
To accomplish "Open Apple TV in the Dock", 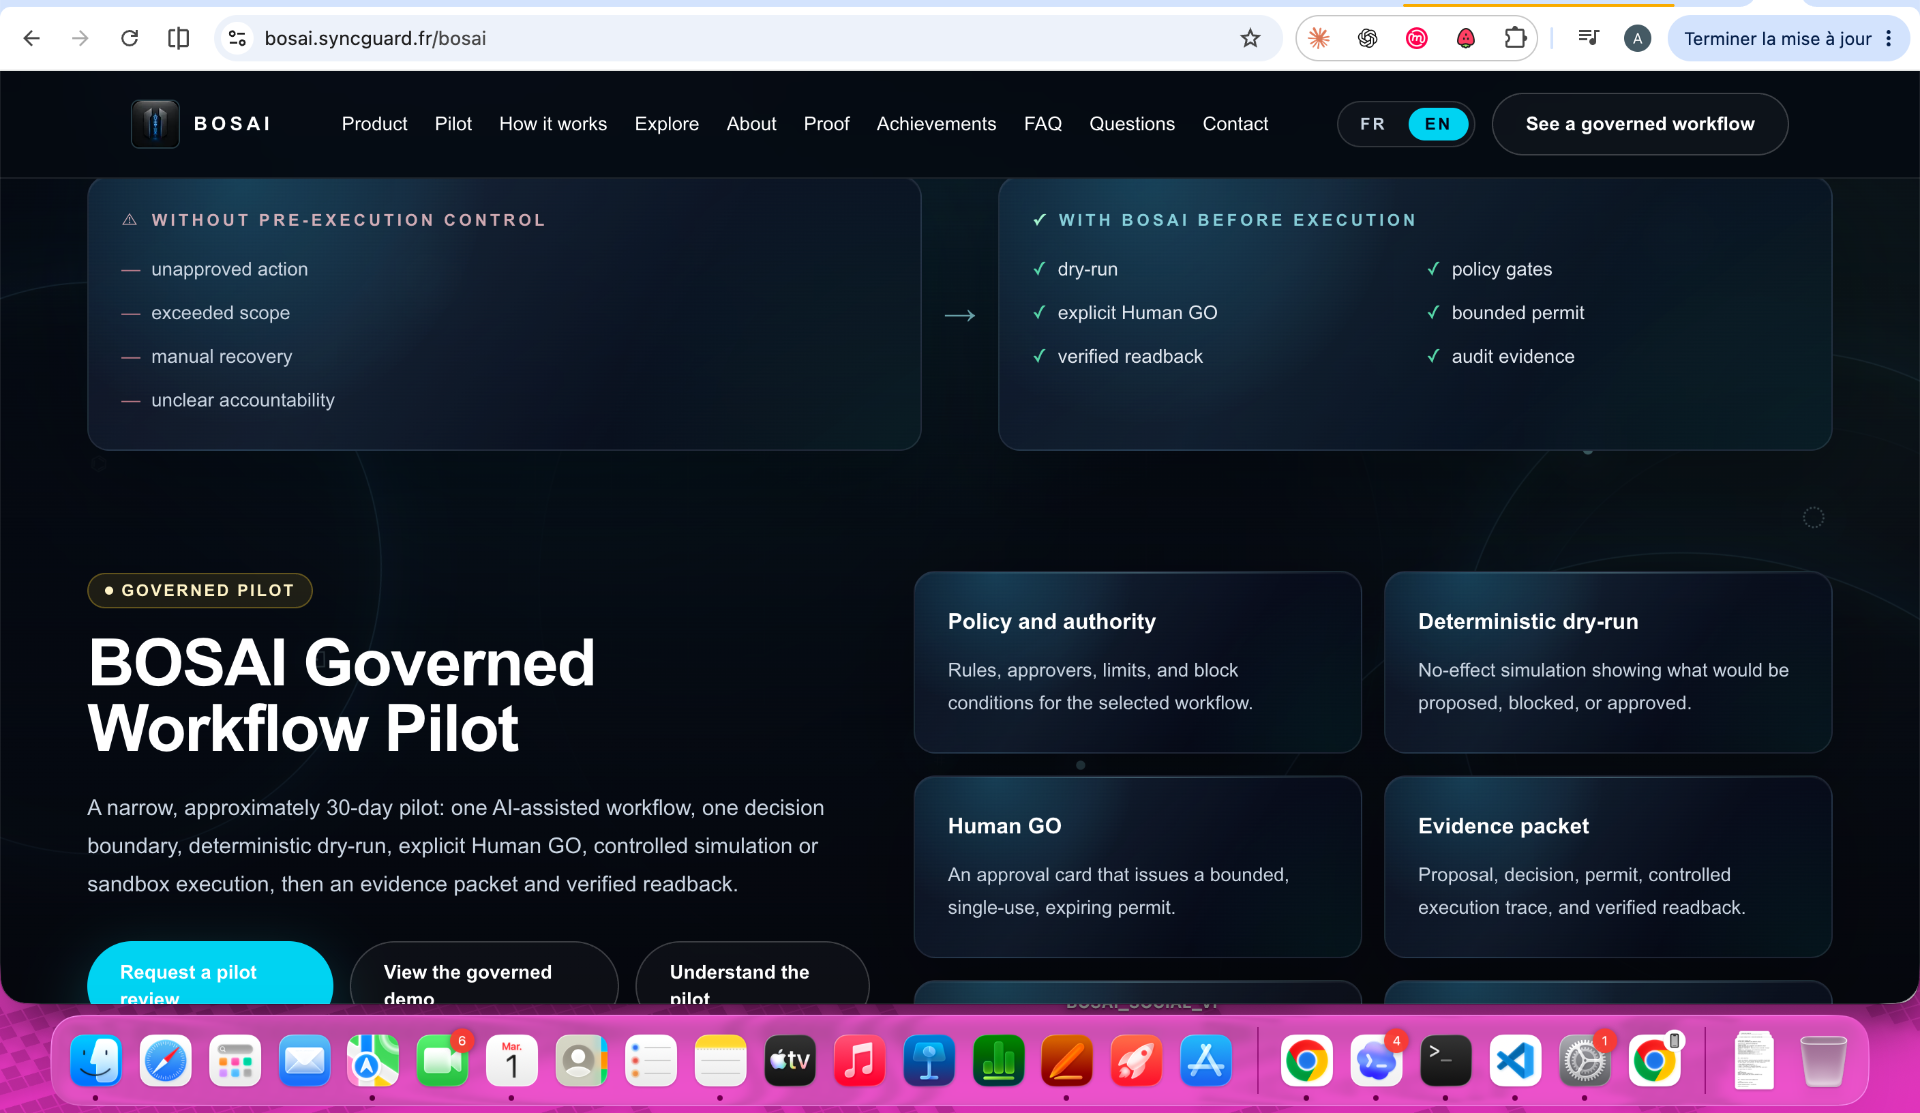I will [790, 1060].
